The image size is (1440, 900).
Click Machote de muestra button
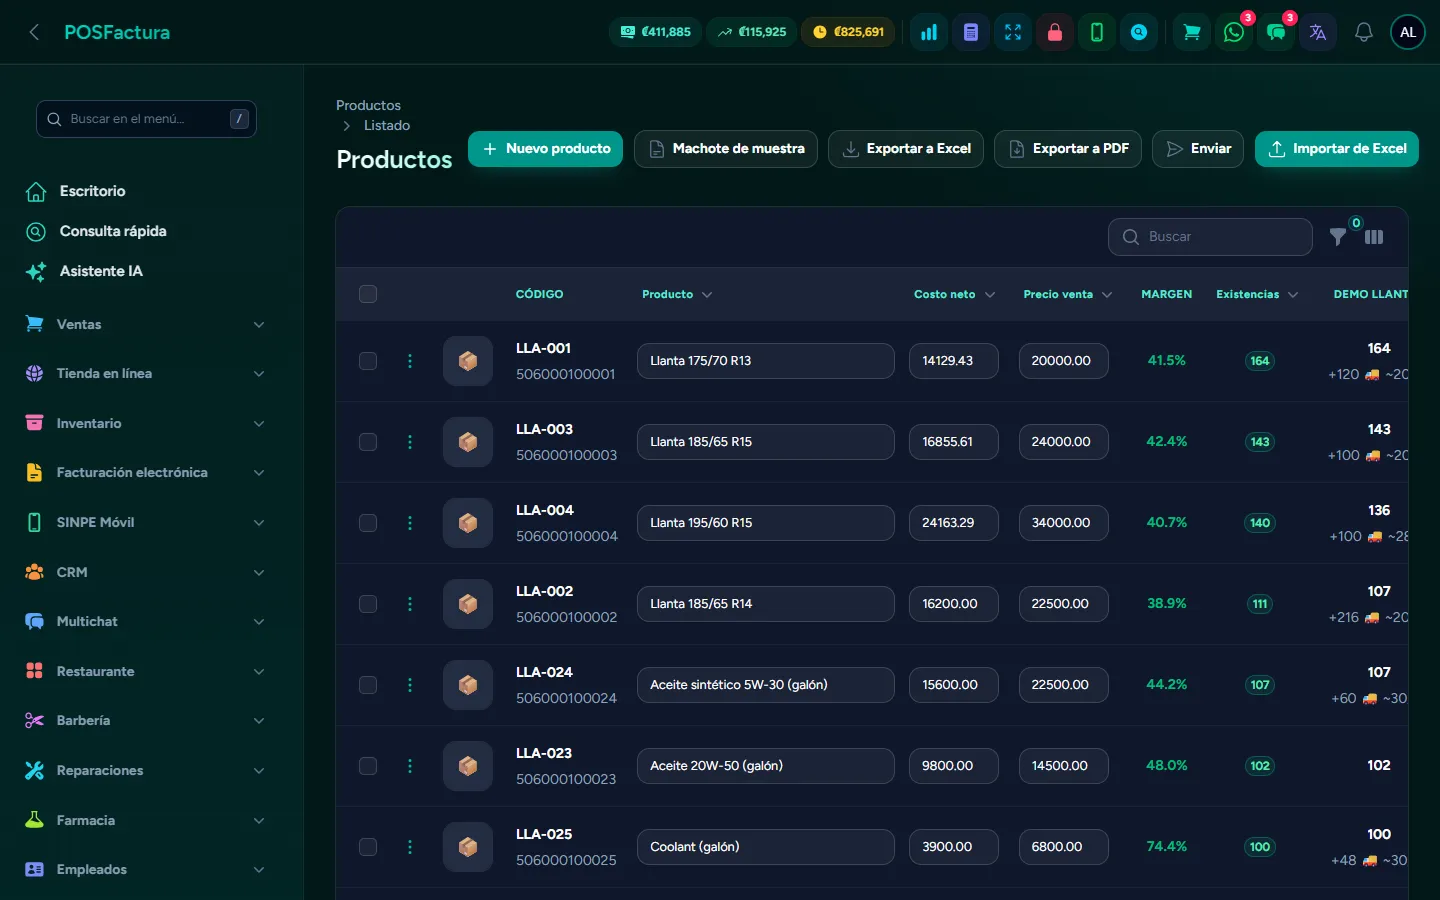726,149
